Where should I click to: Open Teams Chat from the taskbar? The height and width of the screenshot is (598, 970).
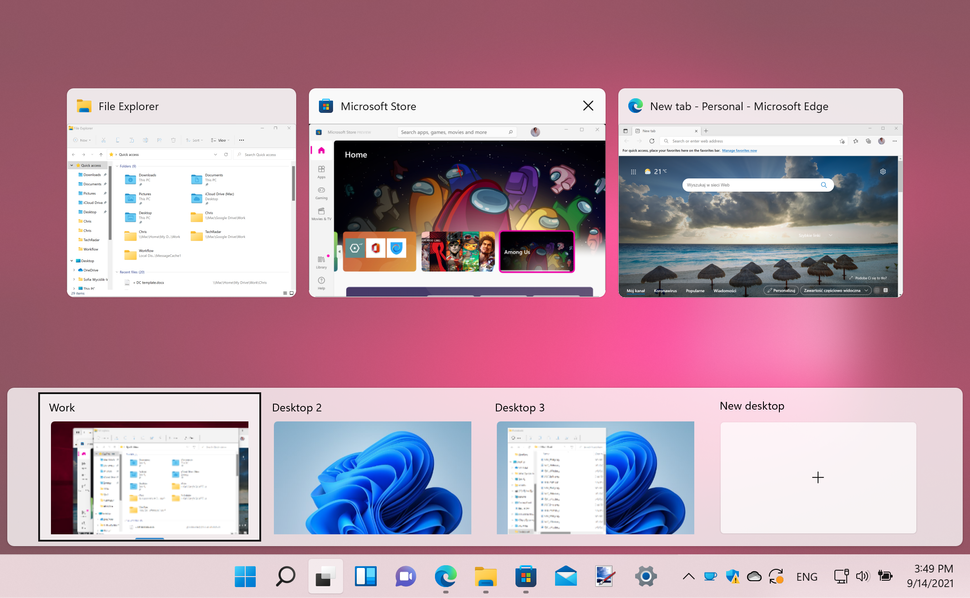(405, 577)
